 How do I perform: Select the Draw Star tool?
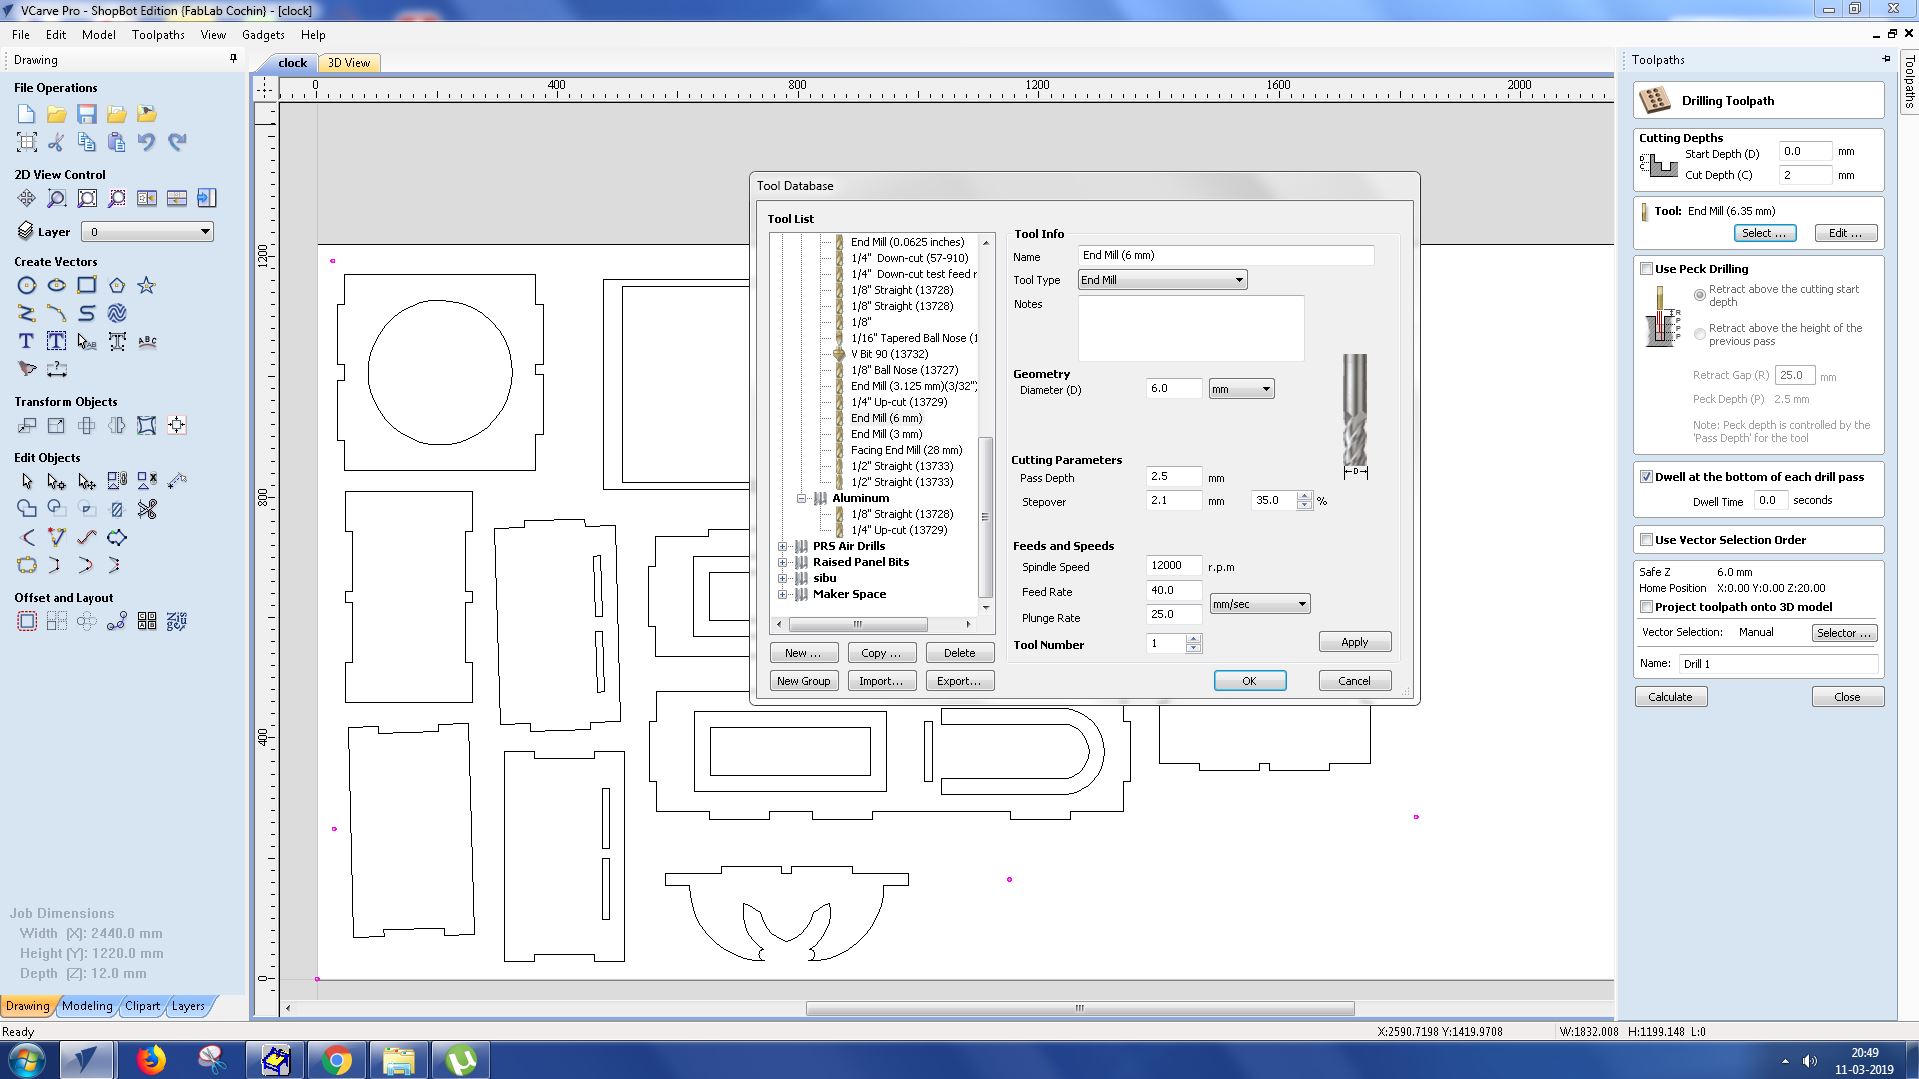point(147,286)
